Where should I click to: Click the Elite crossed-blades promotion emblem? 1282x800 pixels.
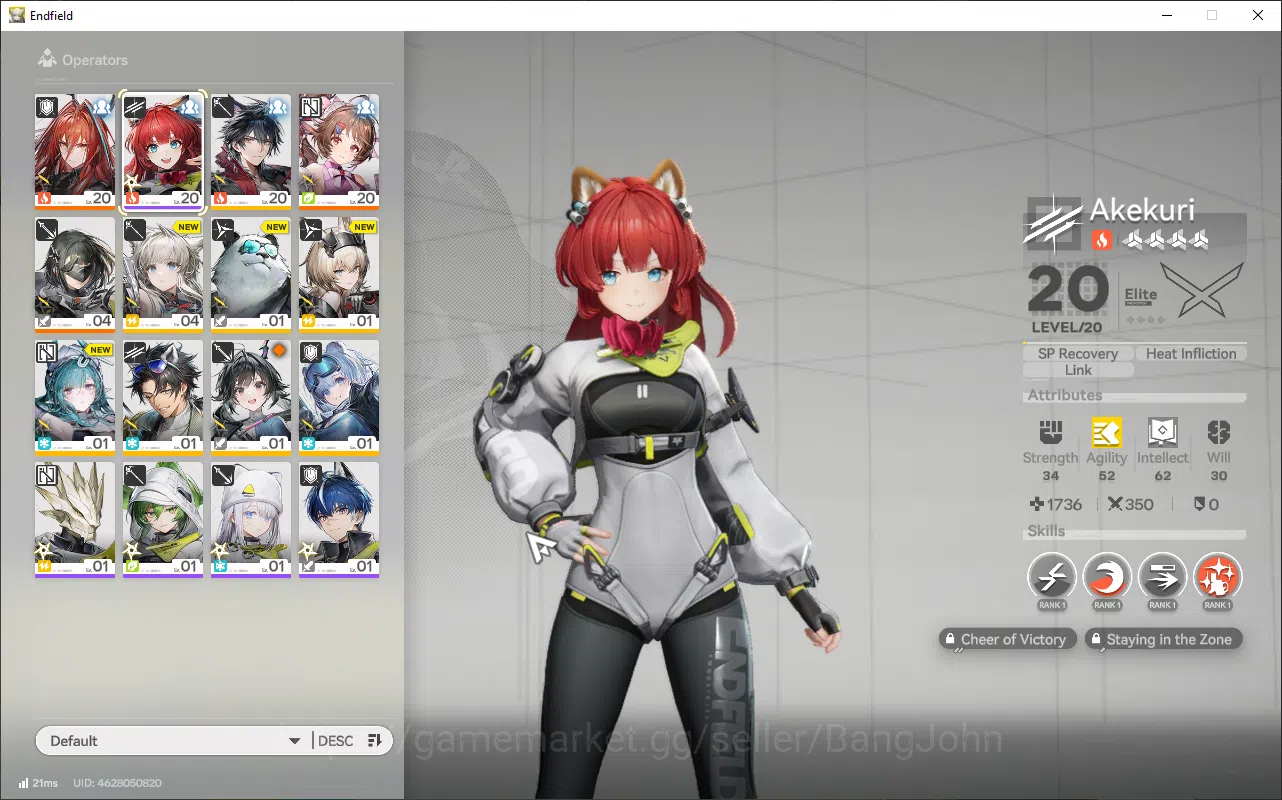(1201, 290)
